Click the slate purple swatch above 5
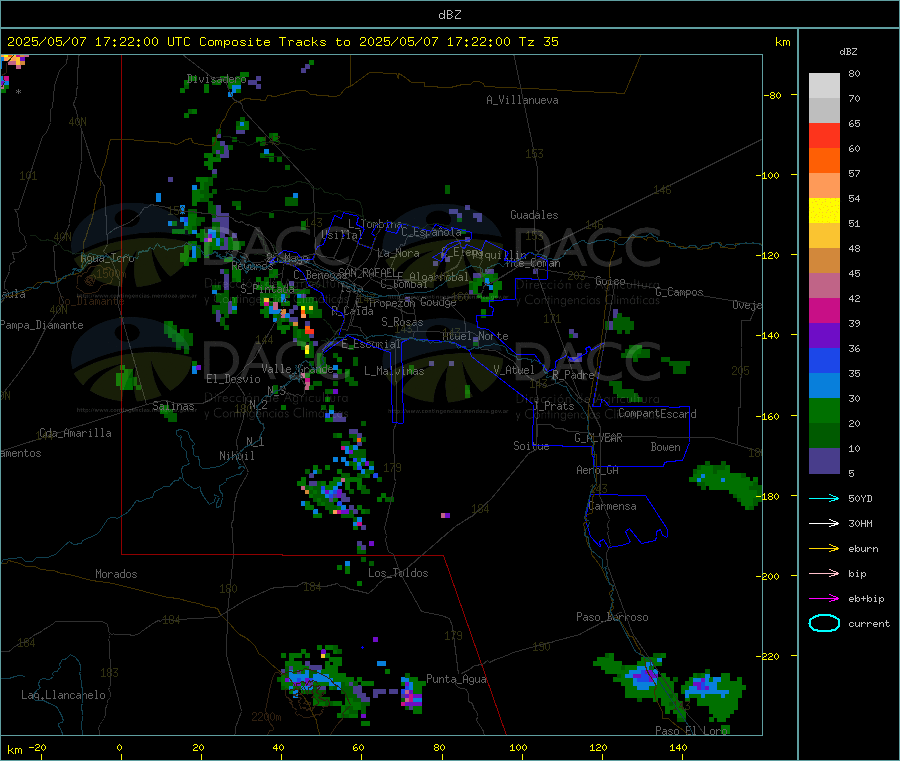This screenshot has height=761, width=900. click(824, 461)
